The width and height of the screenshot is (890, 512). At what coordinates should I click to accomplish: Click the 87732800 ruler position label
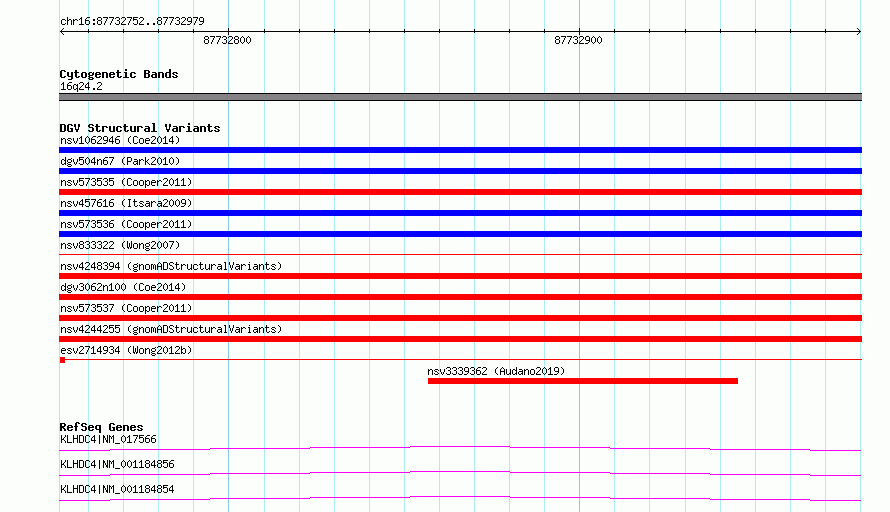(x=227, y=40)
